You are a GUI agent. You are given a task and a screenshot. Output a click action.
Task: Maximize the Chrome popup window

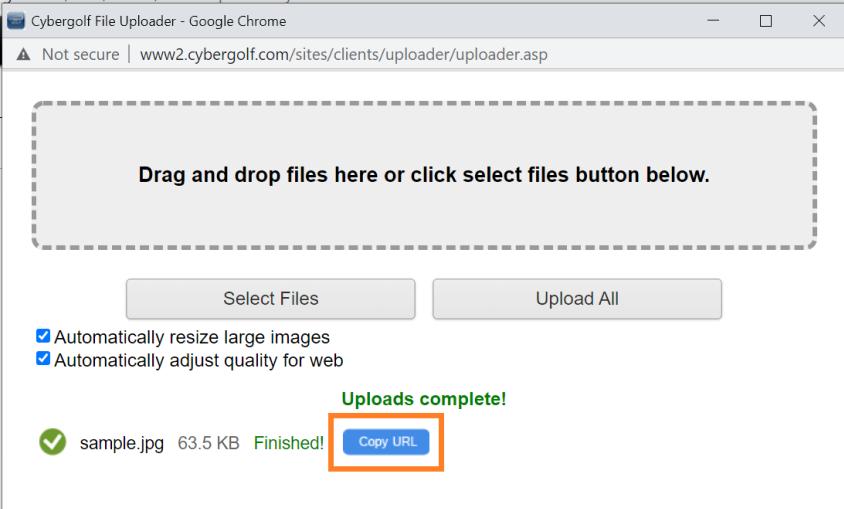point(765,21)
